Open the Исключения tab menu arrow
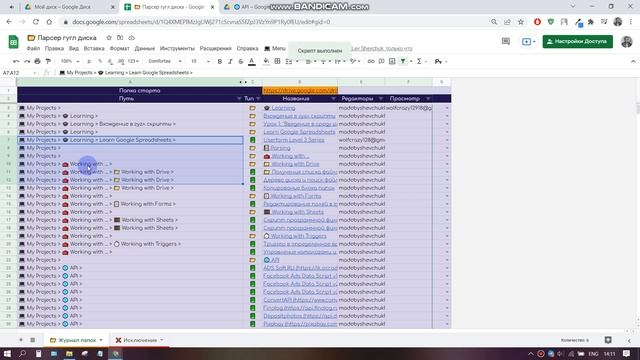 click(x=162, y=340)
